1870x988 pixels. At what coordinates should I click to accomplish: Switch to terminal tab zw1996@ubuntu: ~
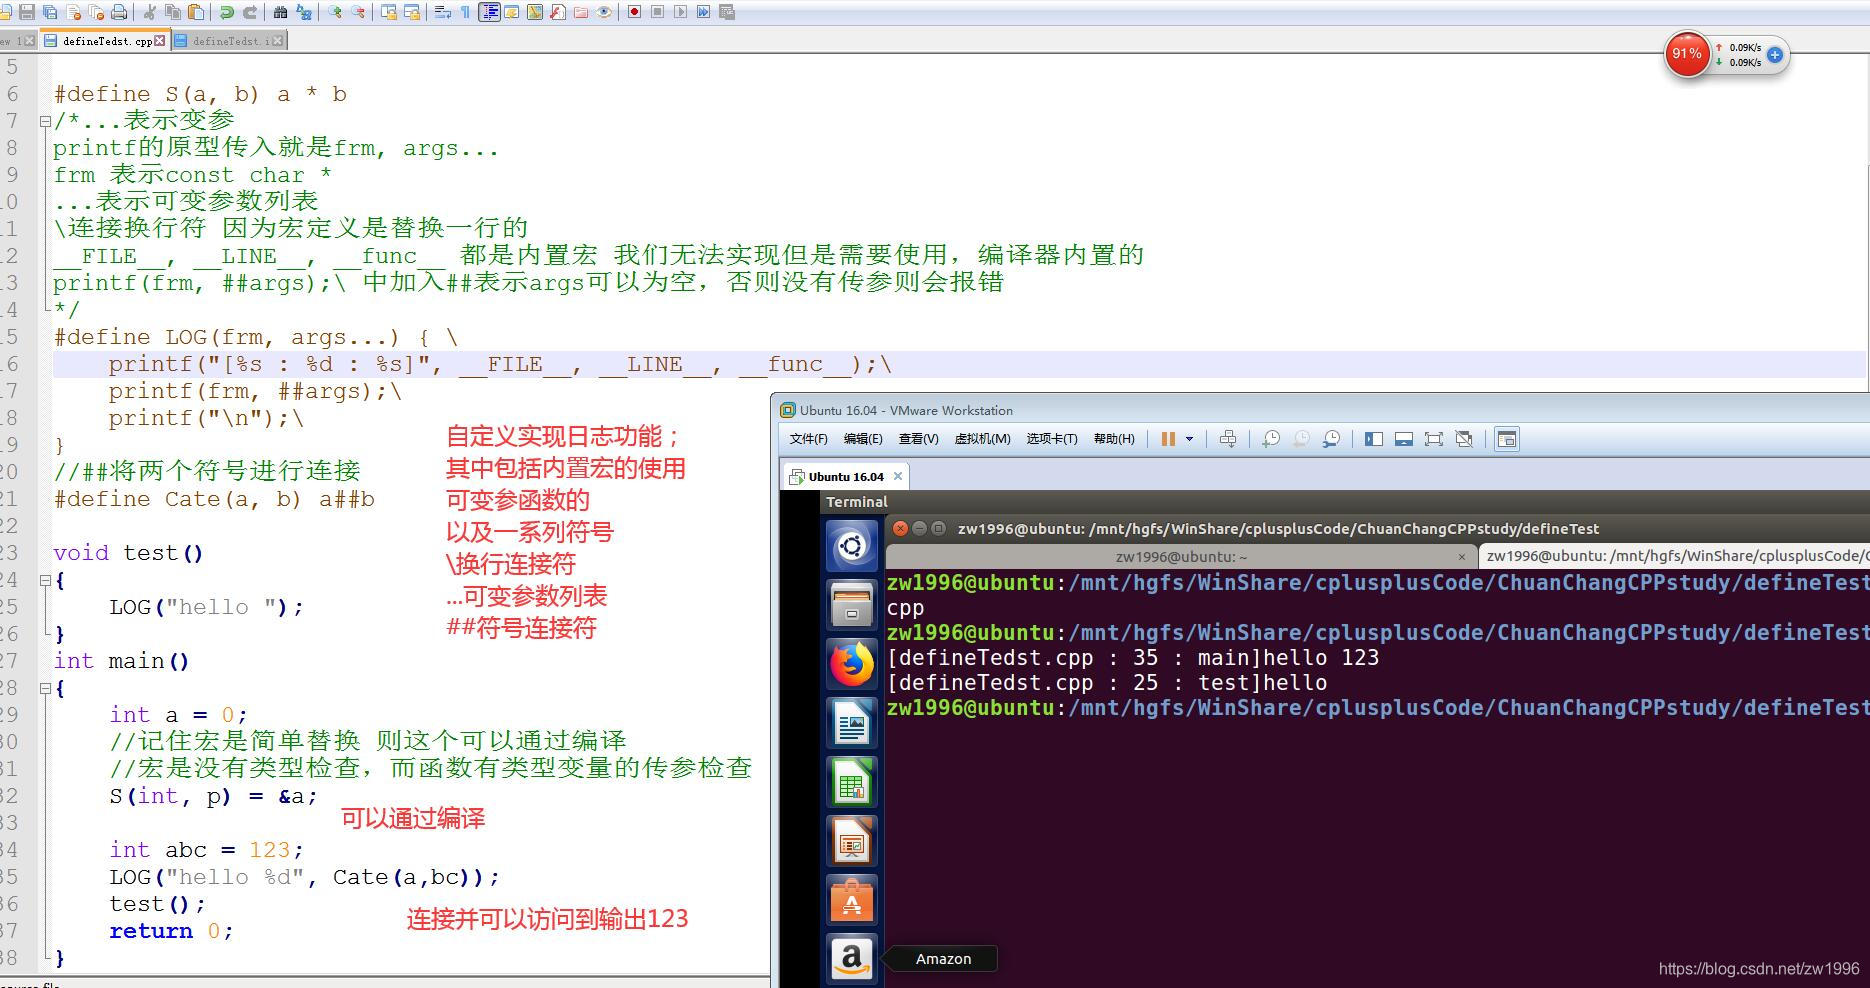click(1181, 556)
